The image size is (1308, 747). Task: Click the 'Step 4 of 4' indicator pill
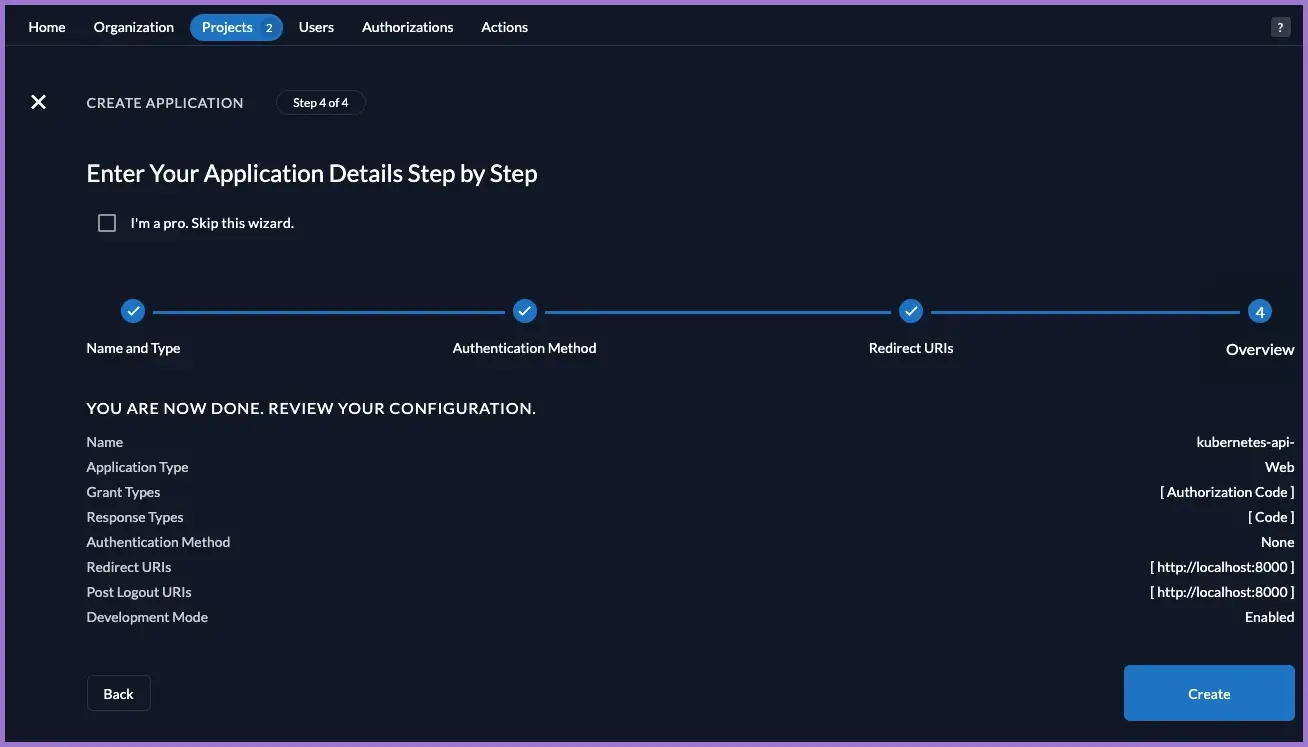[x=320, y=103]
